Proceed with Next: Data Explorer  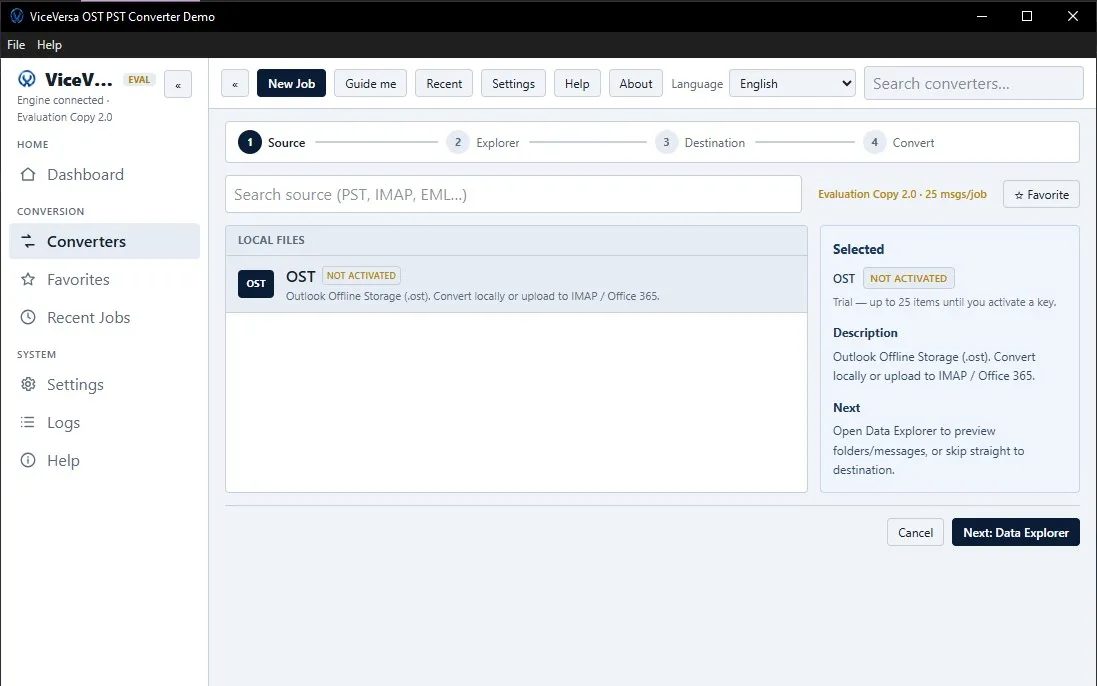pos(1016,532)
